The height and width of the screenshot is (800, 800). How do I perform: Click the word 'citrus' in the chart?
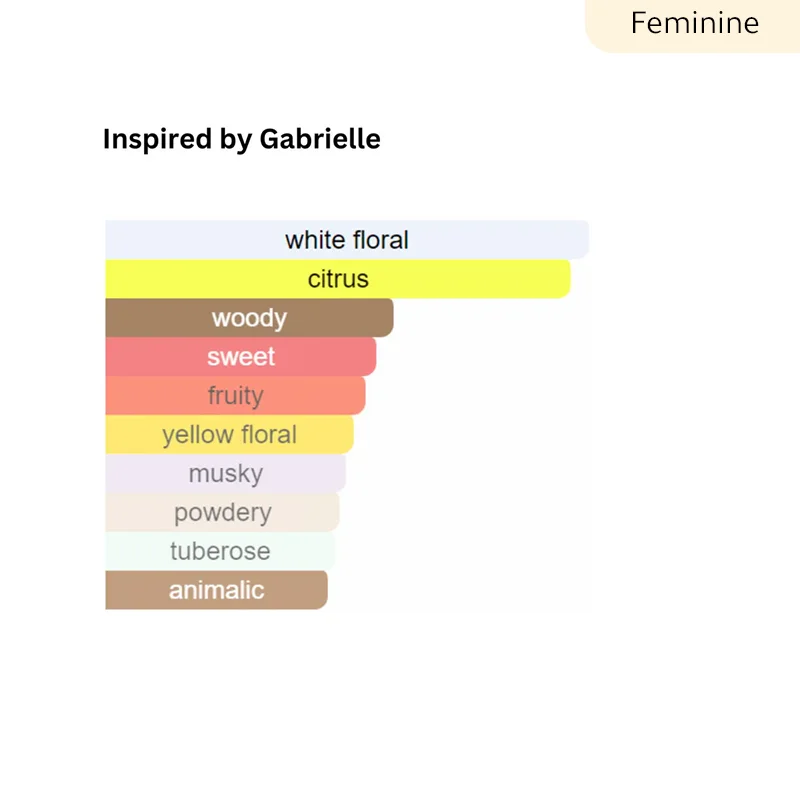click(338, 279)
